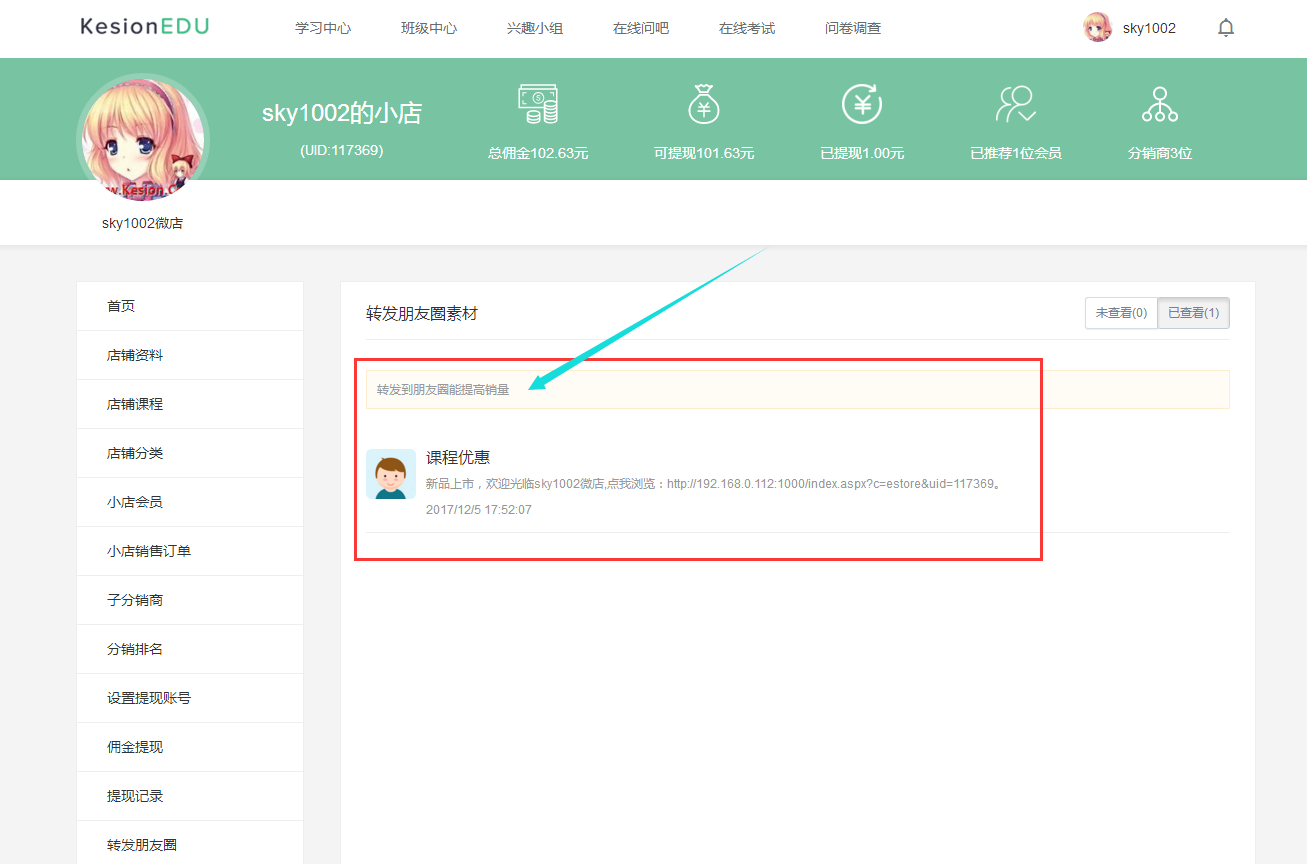The width and height of the screenshot is (1307, 864).
Task: Switch to the 未查看(0) filter
Action: (1120, 312)
